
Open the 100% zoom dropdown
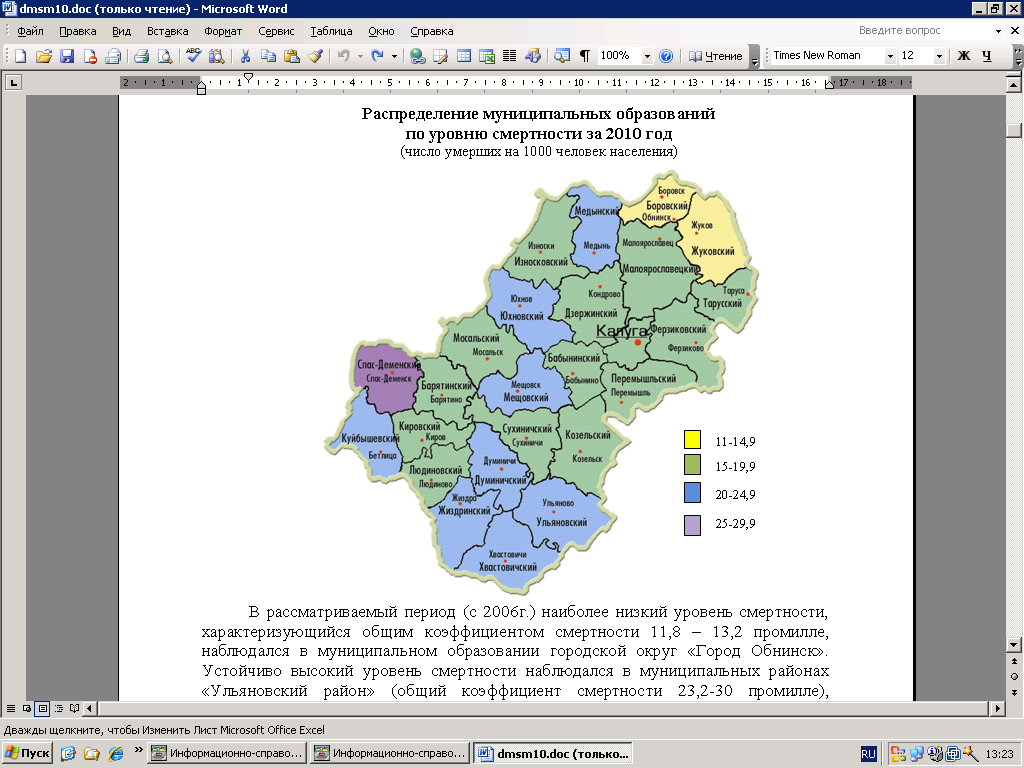pos(647,56)
